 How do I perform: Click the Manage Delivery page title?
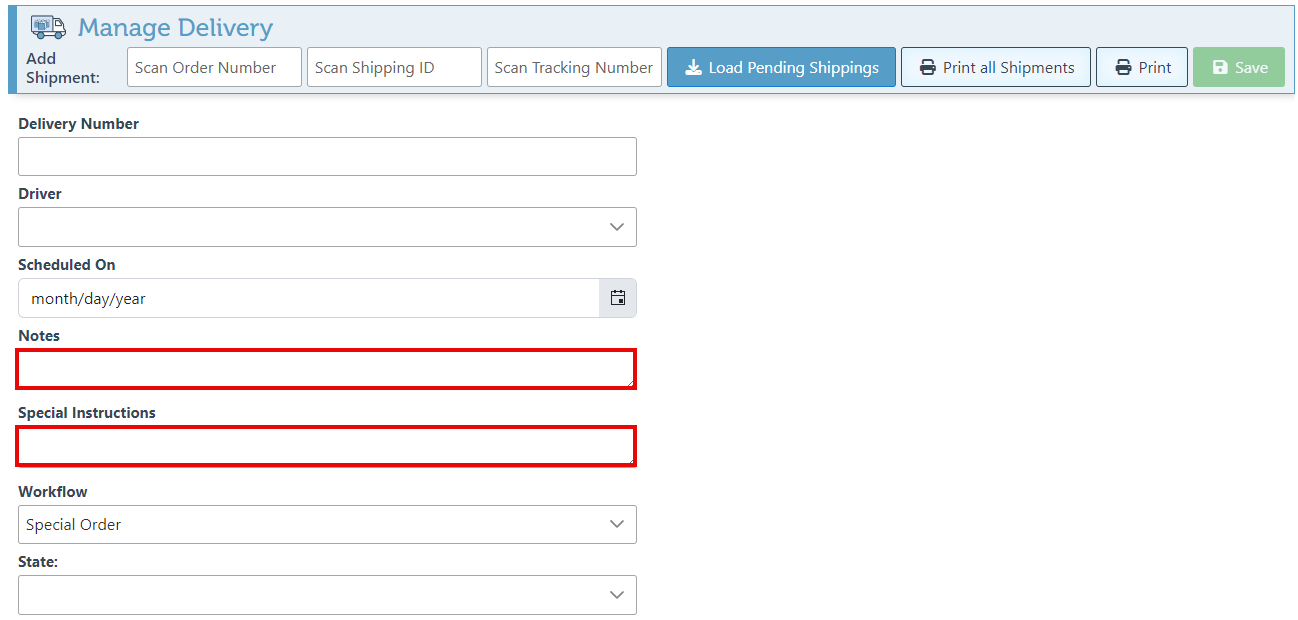click(x=175, y=27)
